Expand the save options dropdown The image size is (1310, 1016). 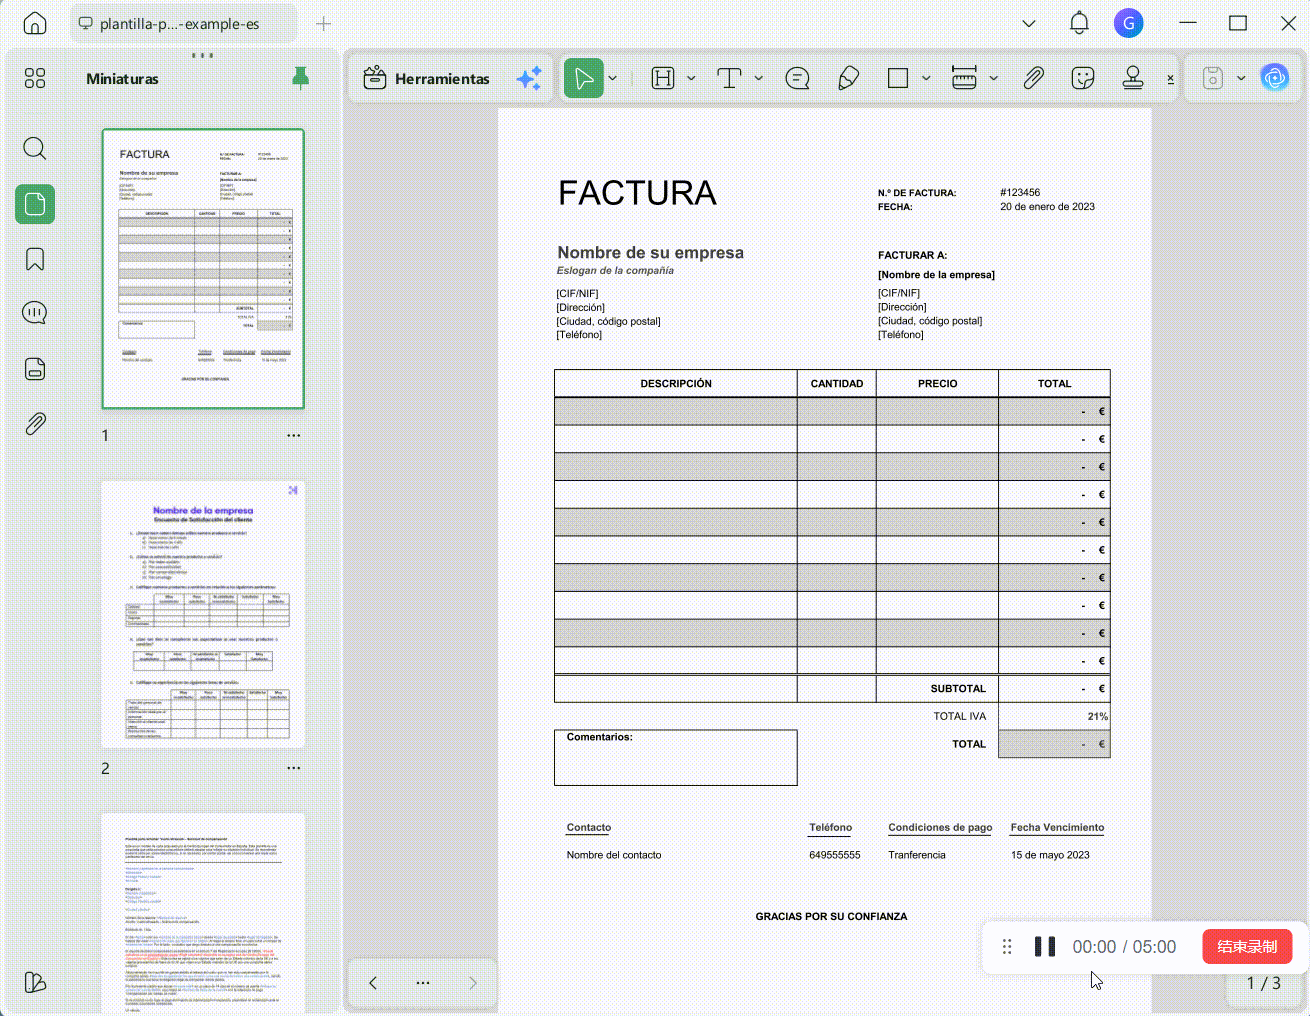[x=1241, y=78]
